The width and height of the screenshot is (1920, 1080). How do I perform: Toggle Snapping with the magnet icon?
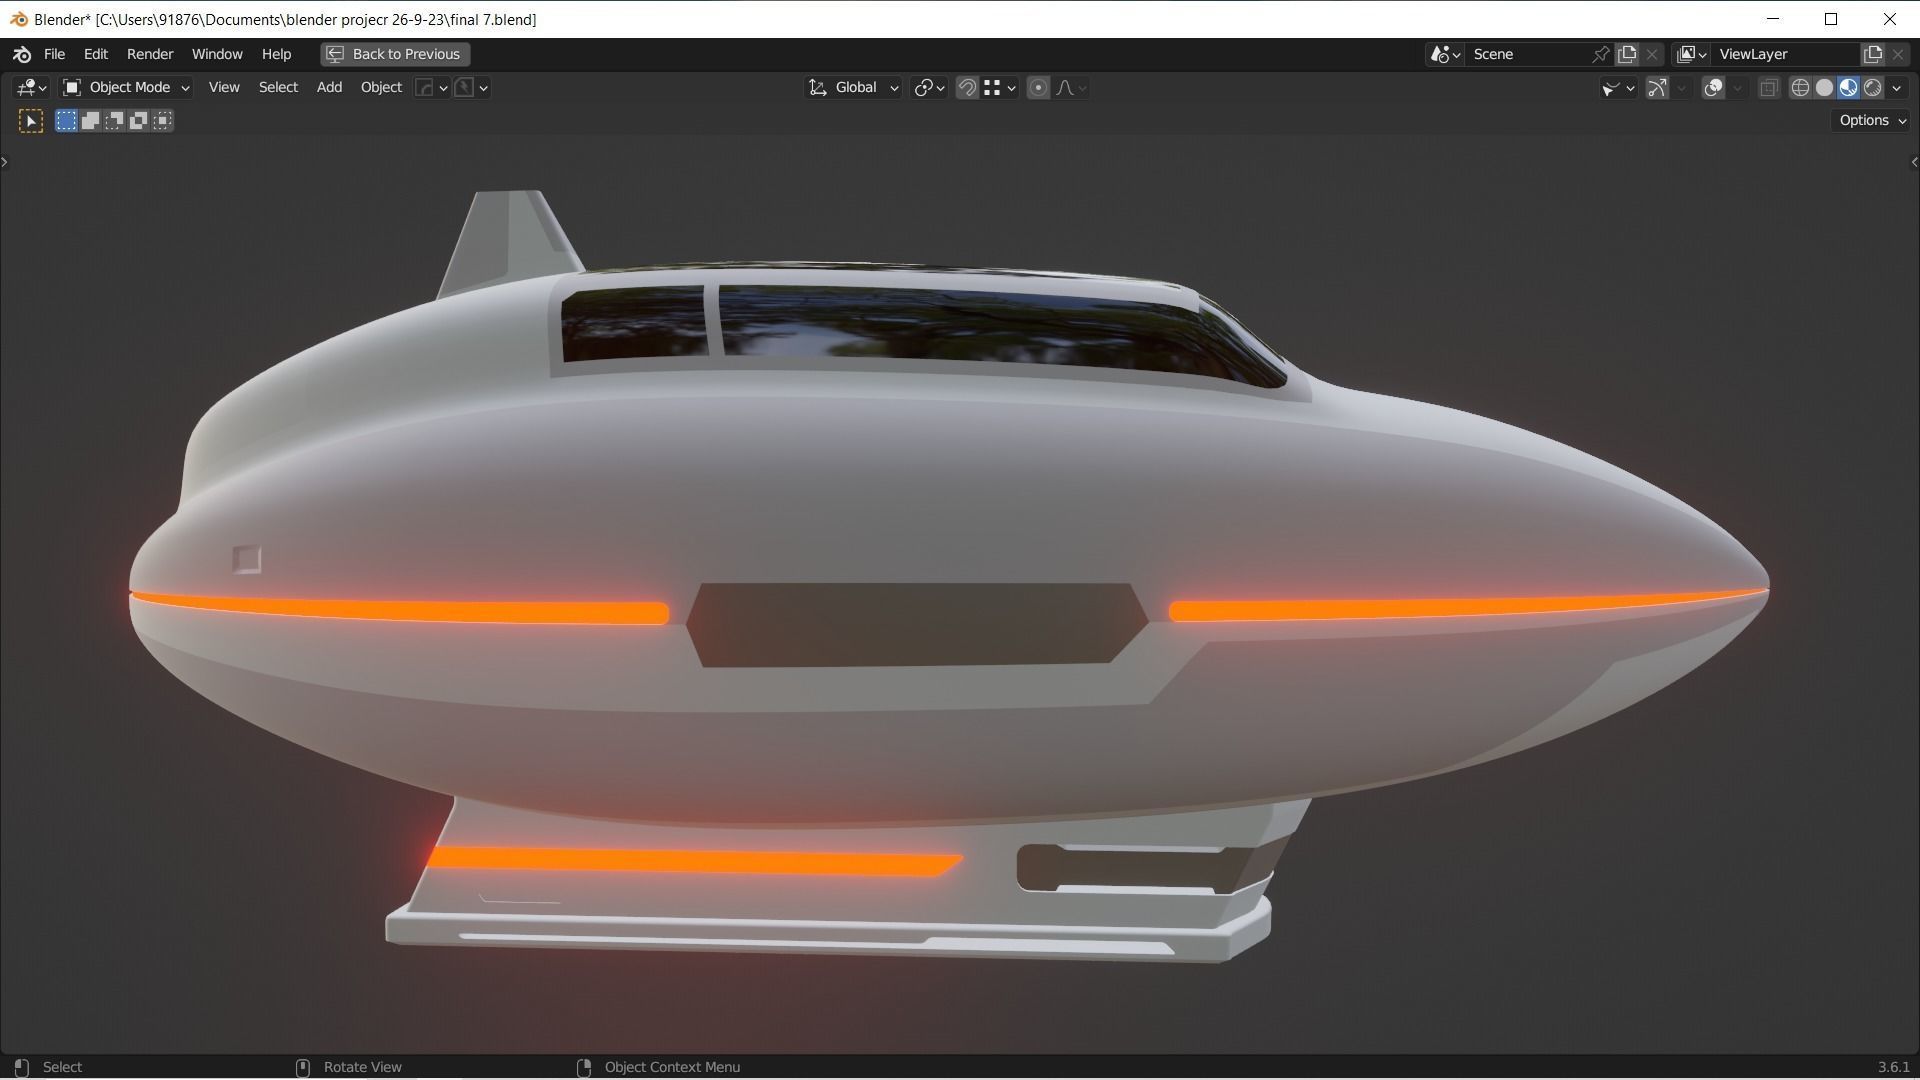[x=966, y=87]
